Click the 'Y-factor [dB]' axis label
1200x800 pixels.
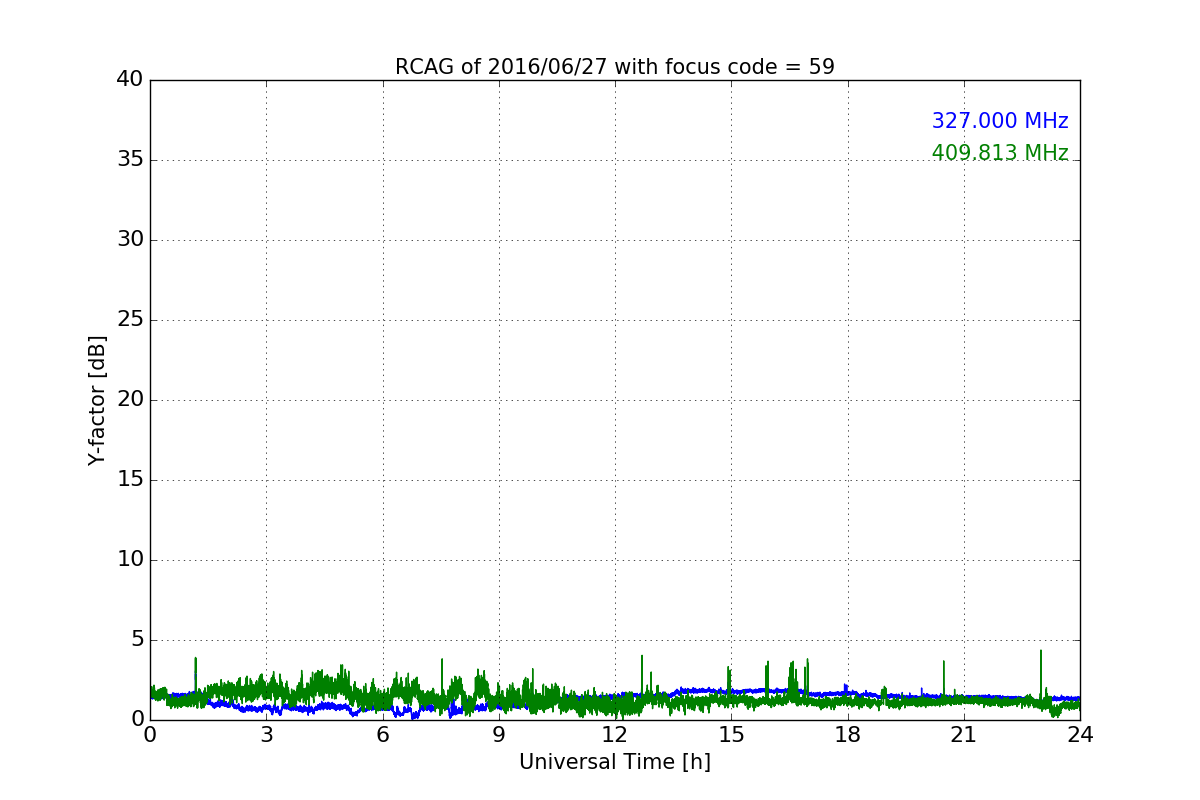[97, 400]
